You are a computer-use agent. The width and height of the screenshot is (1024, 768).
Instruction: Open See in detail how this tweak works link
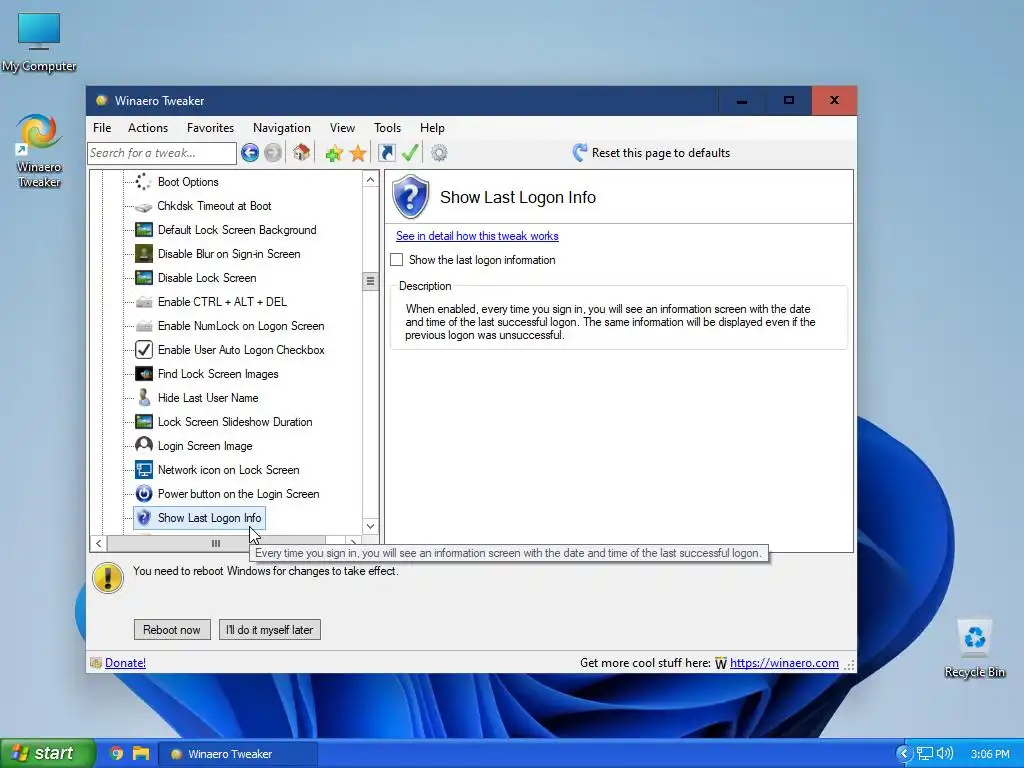pos(477,236)
